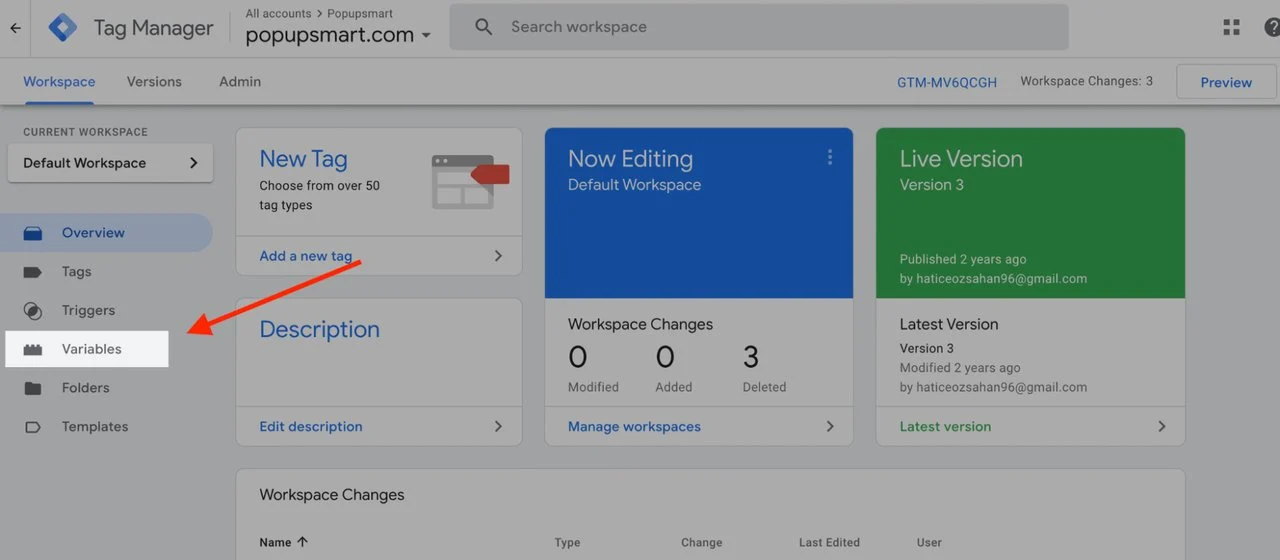Click the chevron beside Manage workspaces
1280x560 pixels.
[829, 426]
